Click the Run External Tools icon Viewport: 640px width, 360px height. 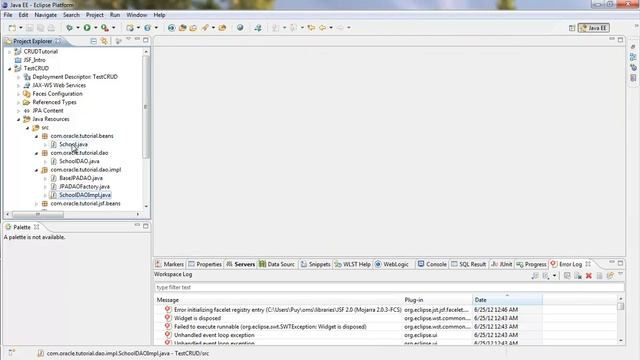[105, 28]
